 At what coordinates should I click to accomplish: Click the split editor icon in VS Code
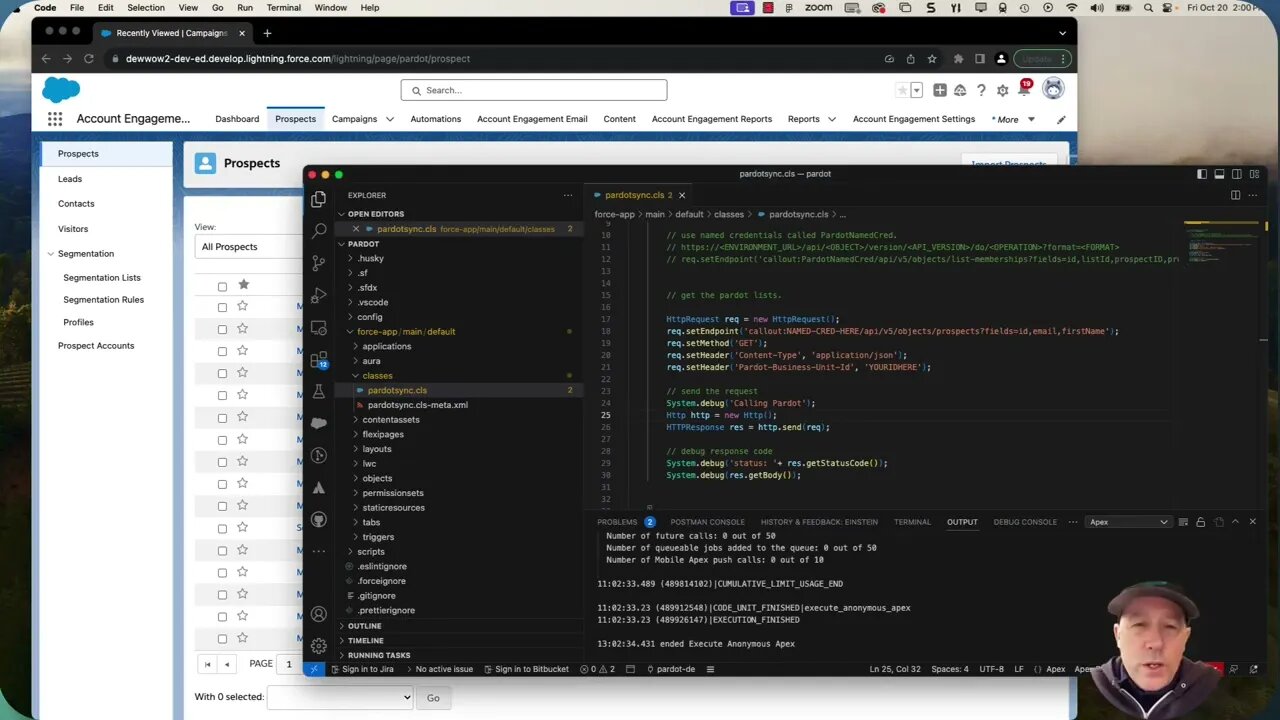[1235, 195]
